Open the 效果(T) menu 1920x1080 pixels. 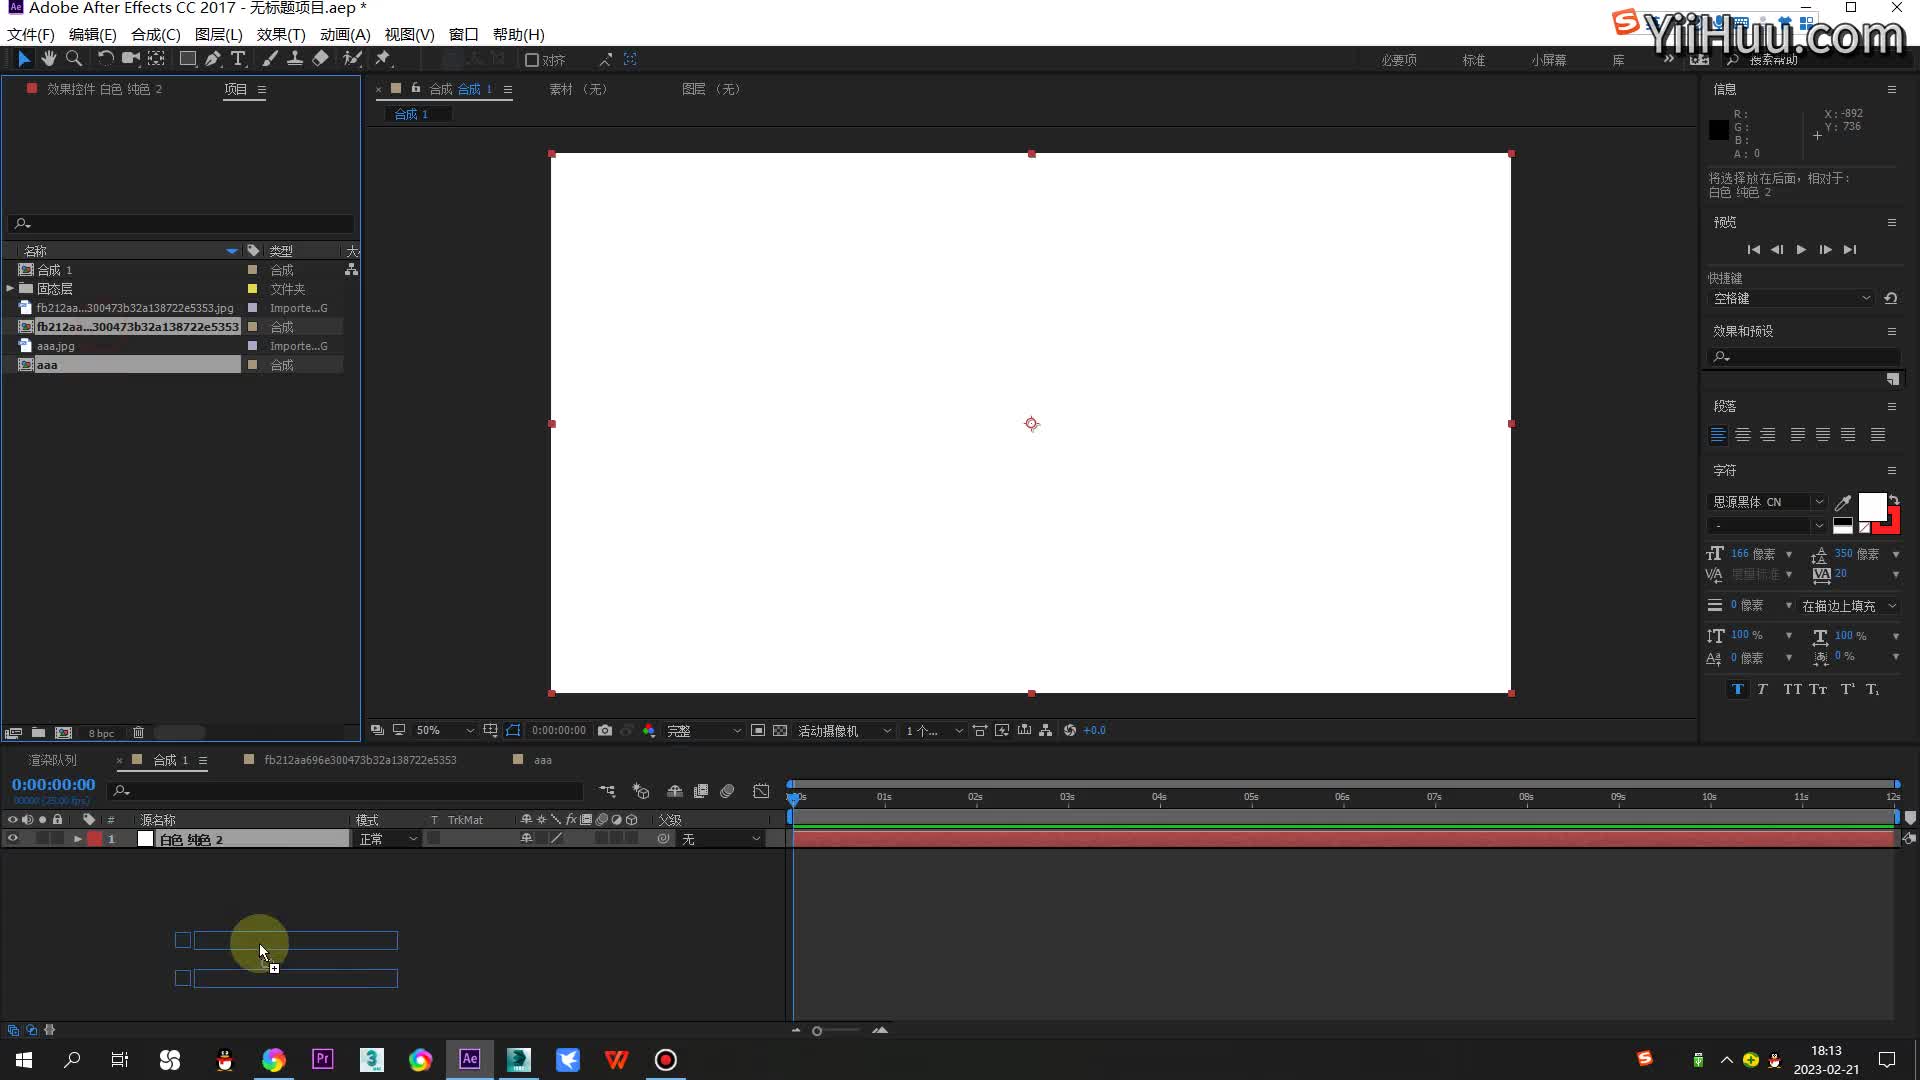click(281, 34)
